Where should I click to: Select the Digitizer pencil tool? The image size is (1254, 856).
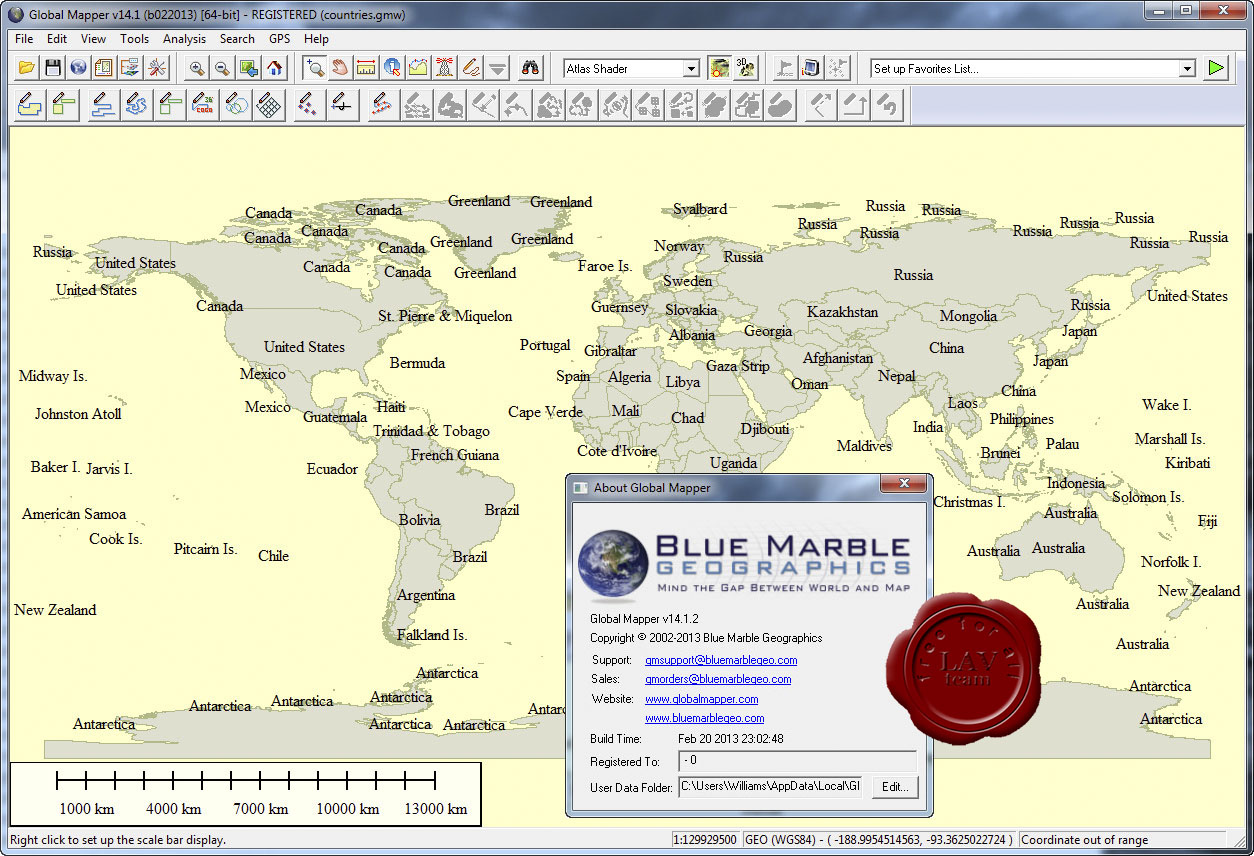point(470,68)
